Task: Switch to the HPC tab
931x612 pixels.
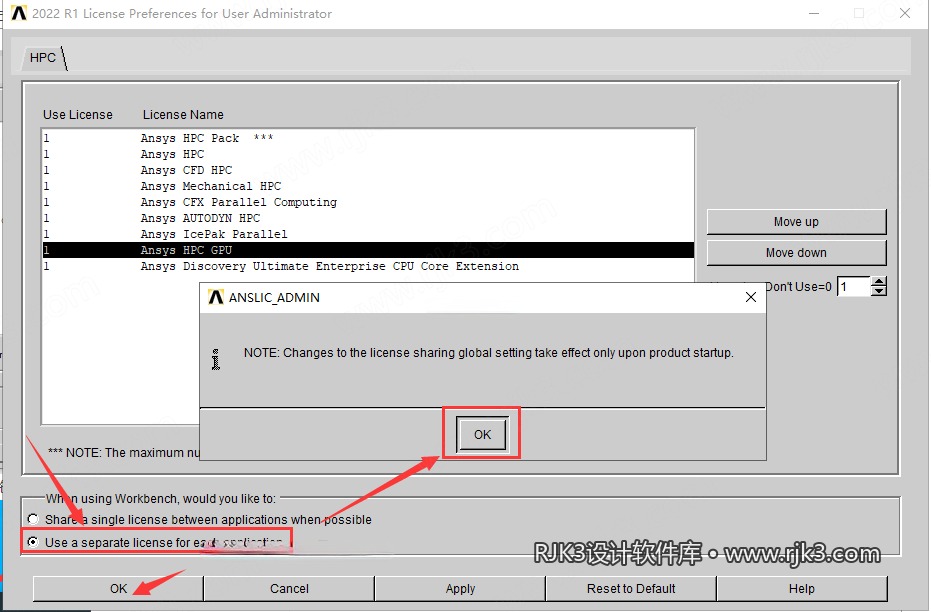Action: [43, 58]
